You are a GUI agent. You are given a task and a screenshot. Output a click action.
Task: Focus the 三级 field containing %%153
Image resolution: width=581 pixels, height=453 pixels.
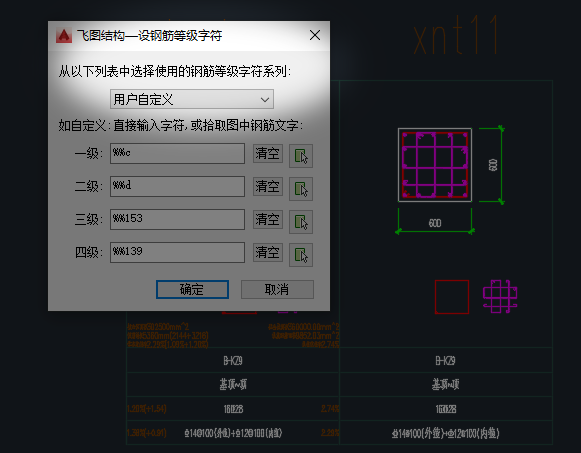(x=177, y=219)
